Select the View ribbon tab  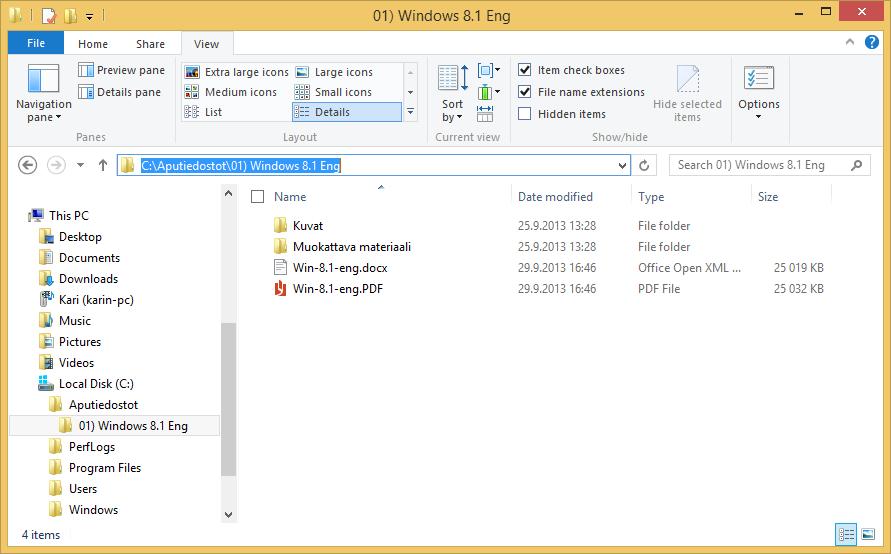[x=206, y=44]
